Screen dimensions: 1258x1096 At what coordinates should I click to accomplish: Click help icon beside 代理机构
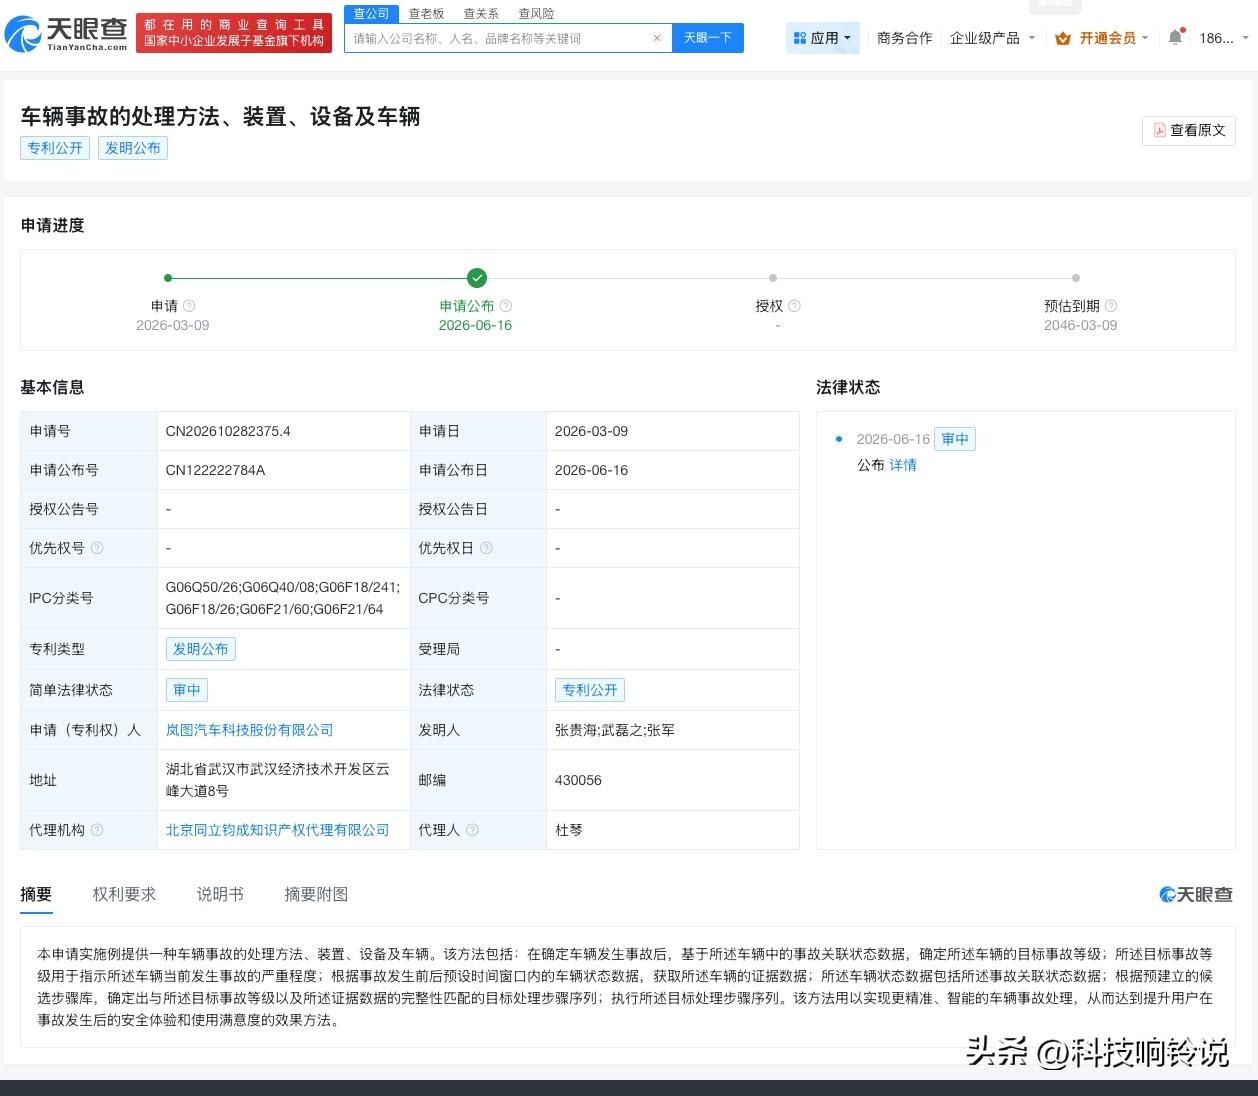point(97,830)
